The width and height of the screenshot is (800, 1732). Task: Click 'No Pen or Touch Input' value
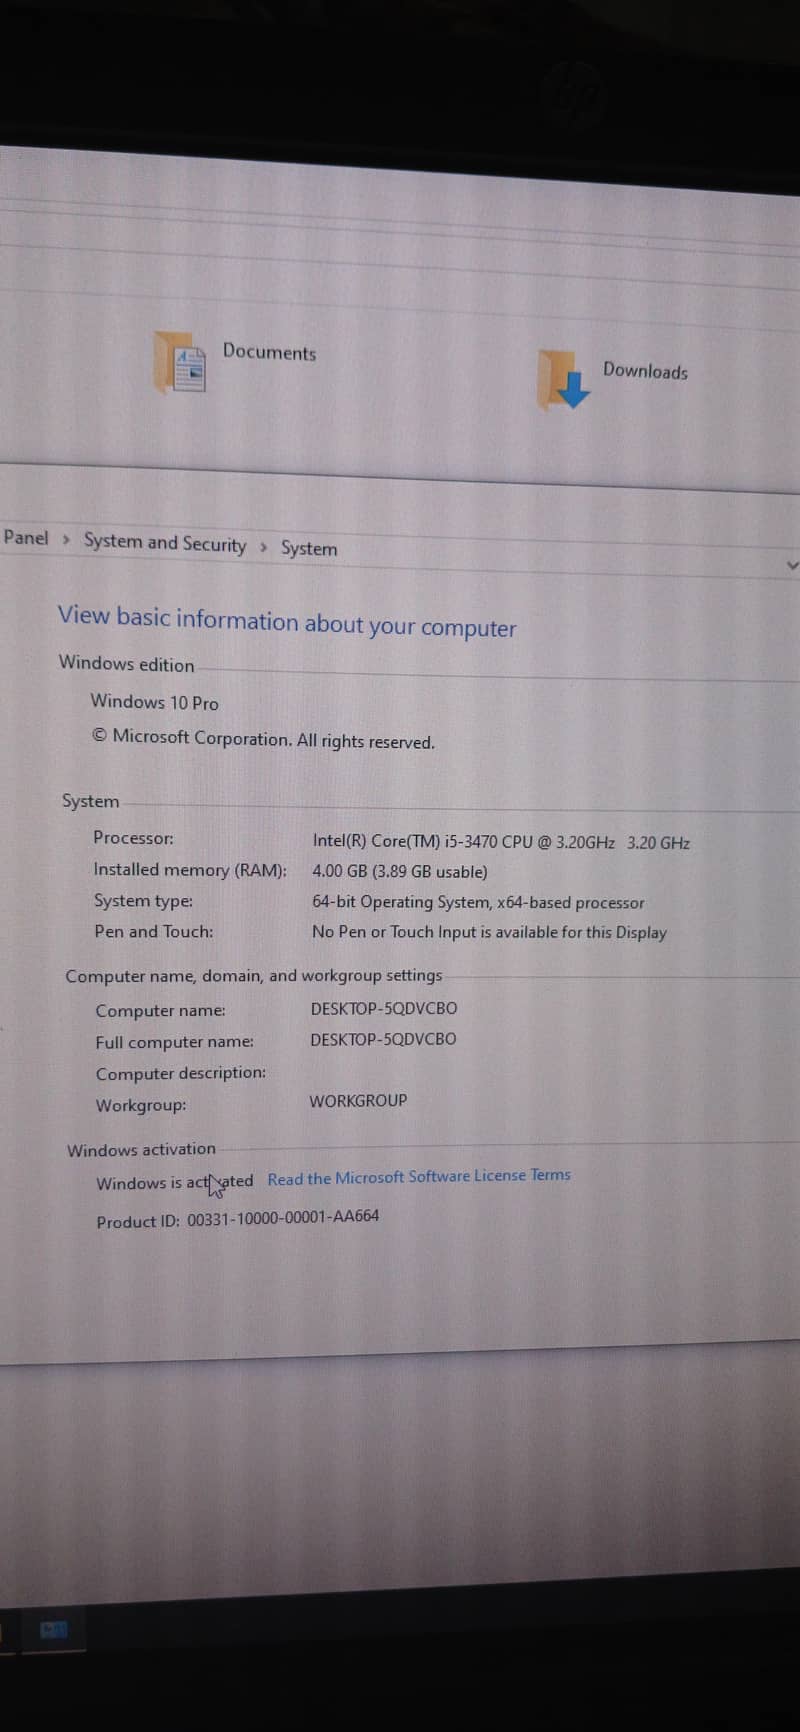[489, 932]
